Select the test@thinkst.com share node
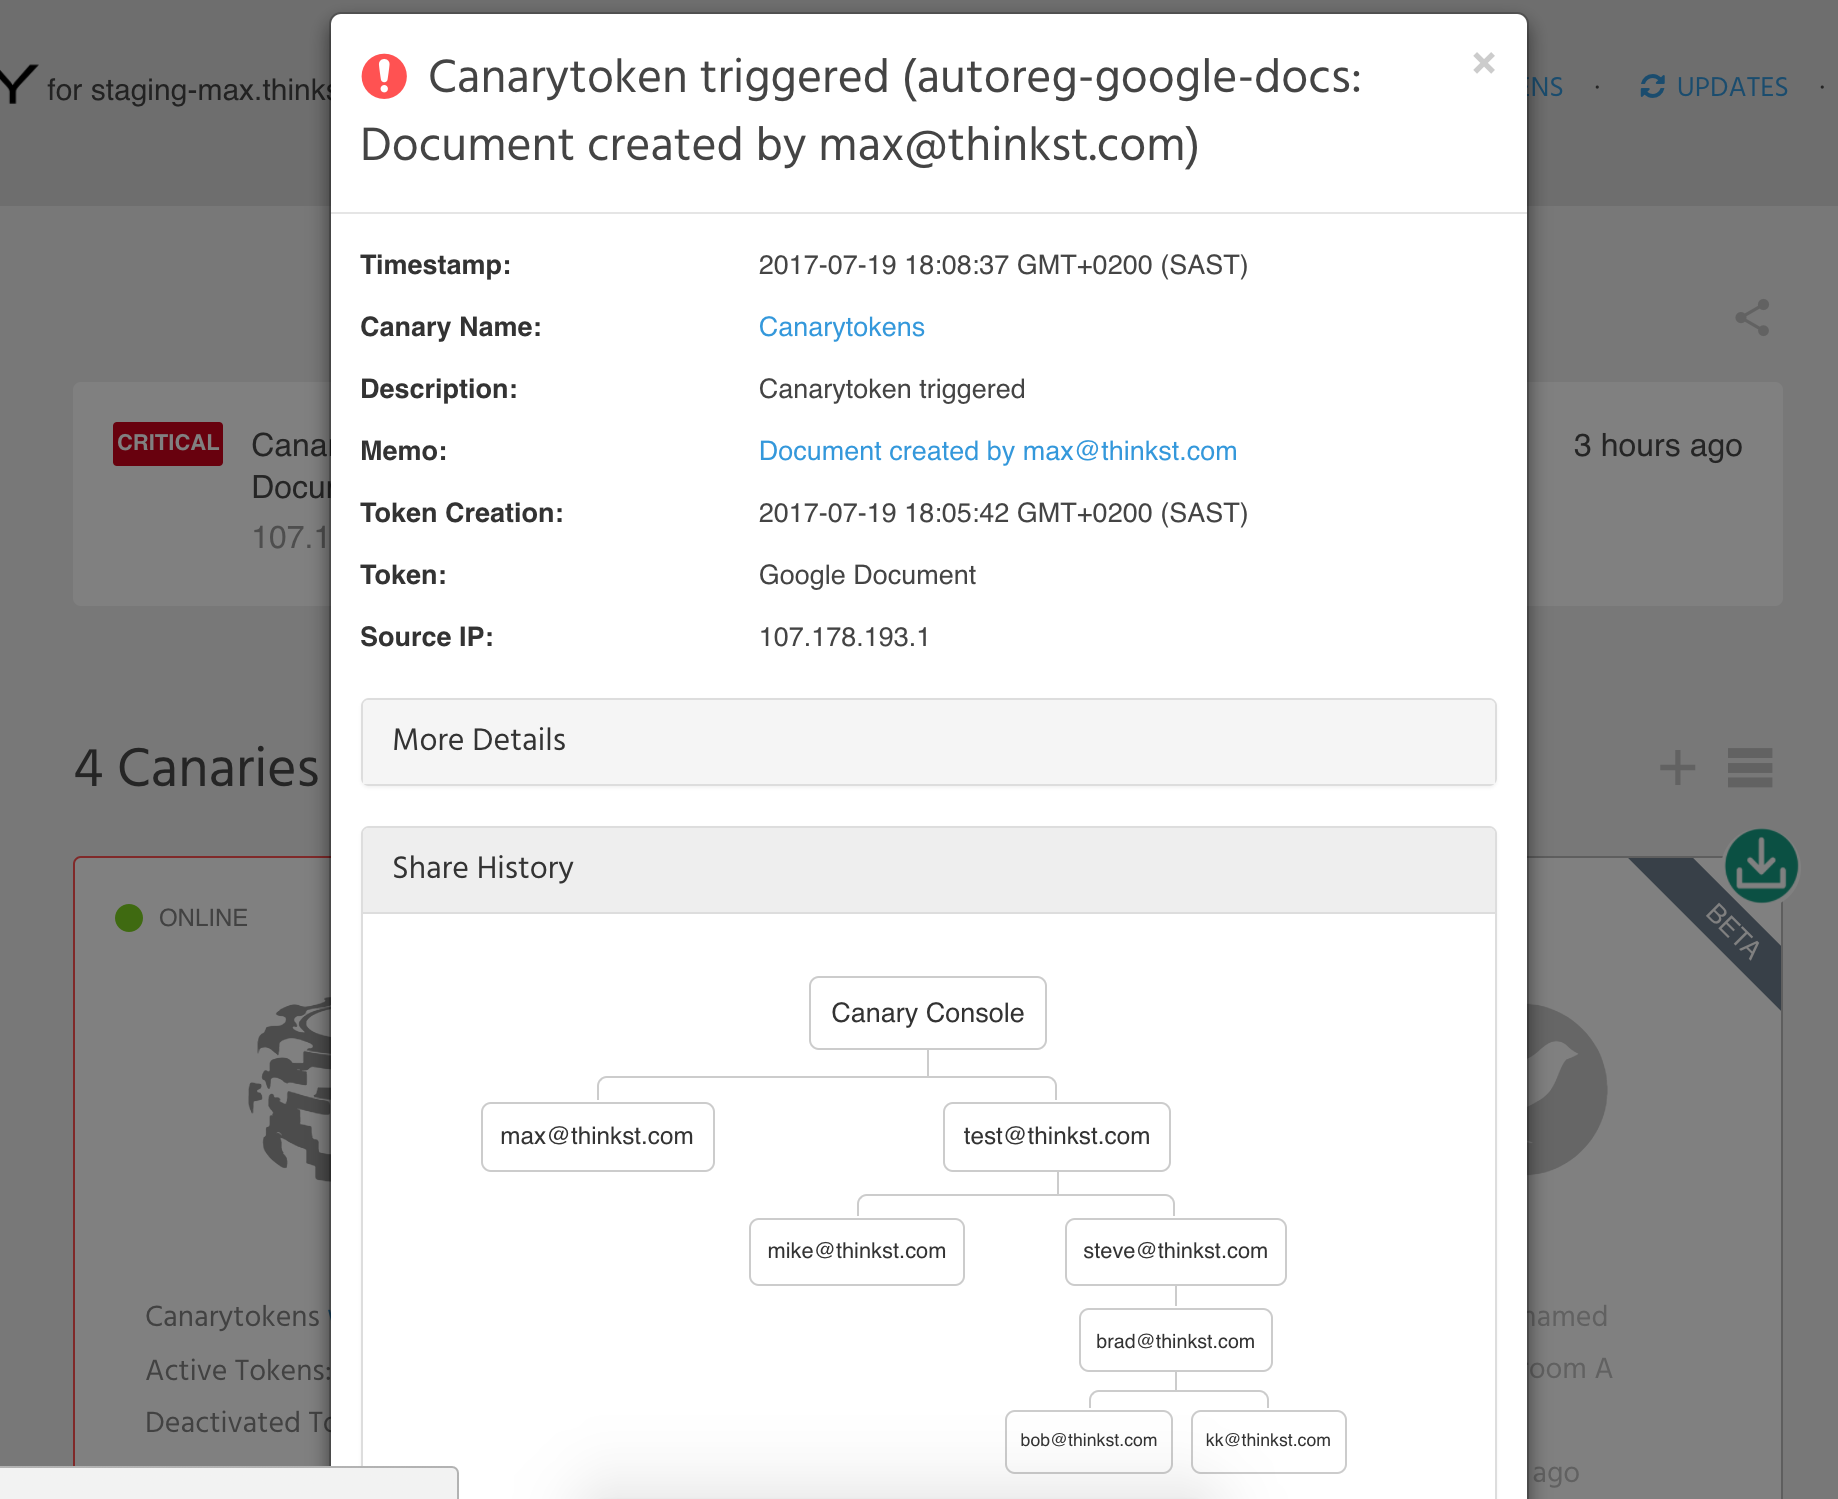 click(x=1057, y=1137)
